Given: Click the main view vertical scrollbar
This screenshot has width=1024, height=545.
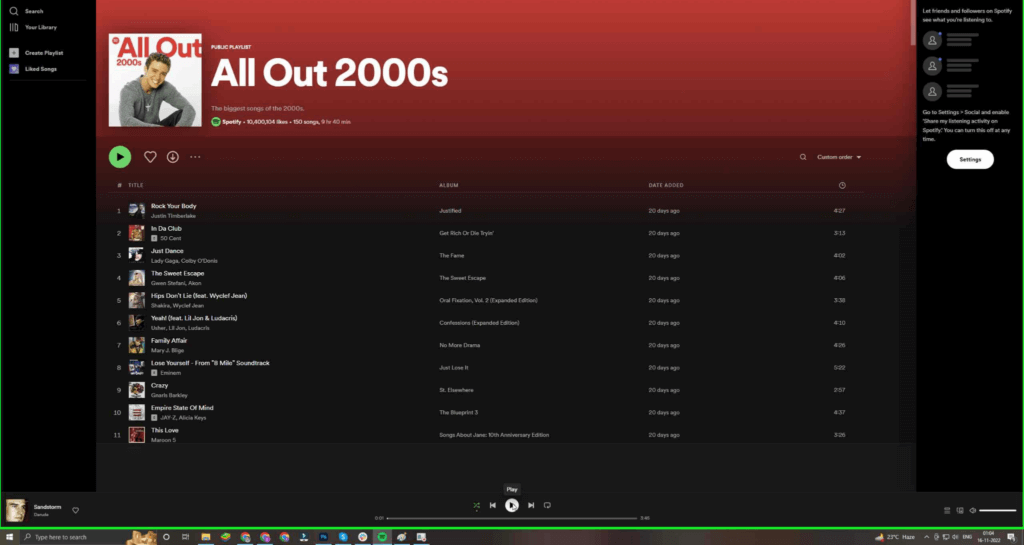Looking at the screenshot, I should coord(912,23).
